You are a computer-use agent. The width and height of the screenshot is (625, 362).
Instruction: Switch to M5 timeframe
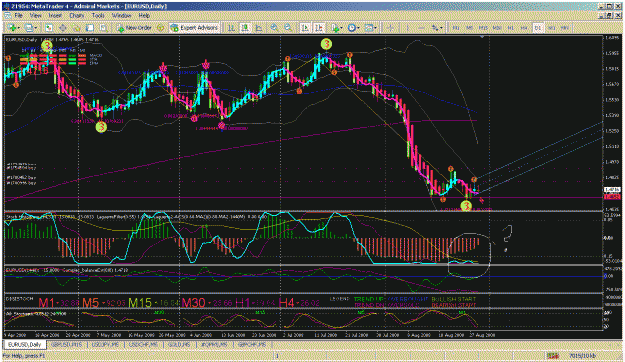click(x=469, y=28)
